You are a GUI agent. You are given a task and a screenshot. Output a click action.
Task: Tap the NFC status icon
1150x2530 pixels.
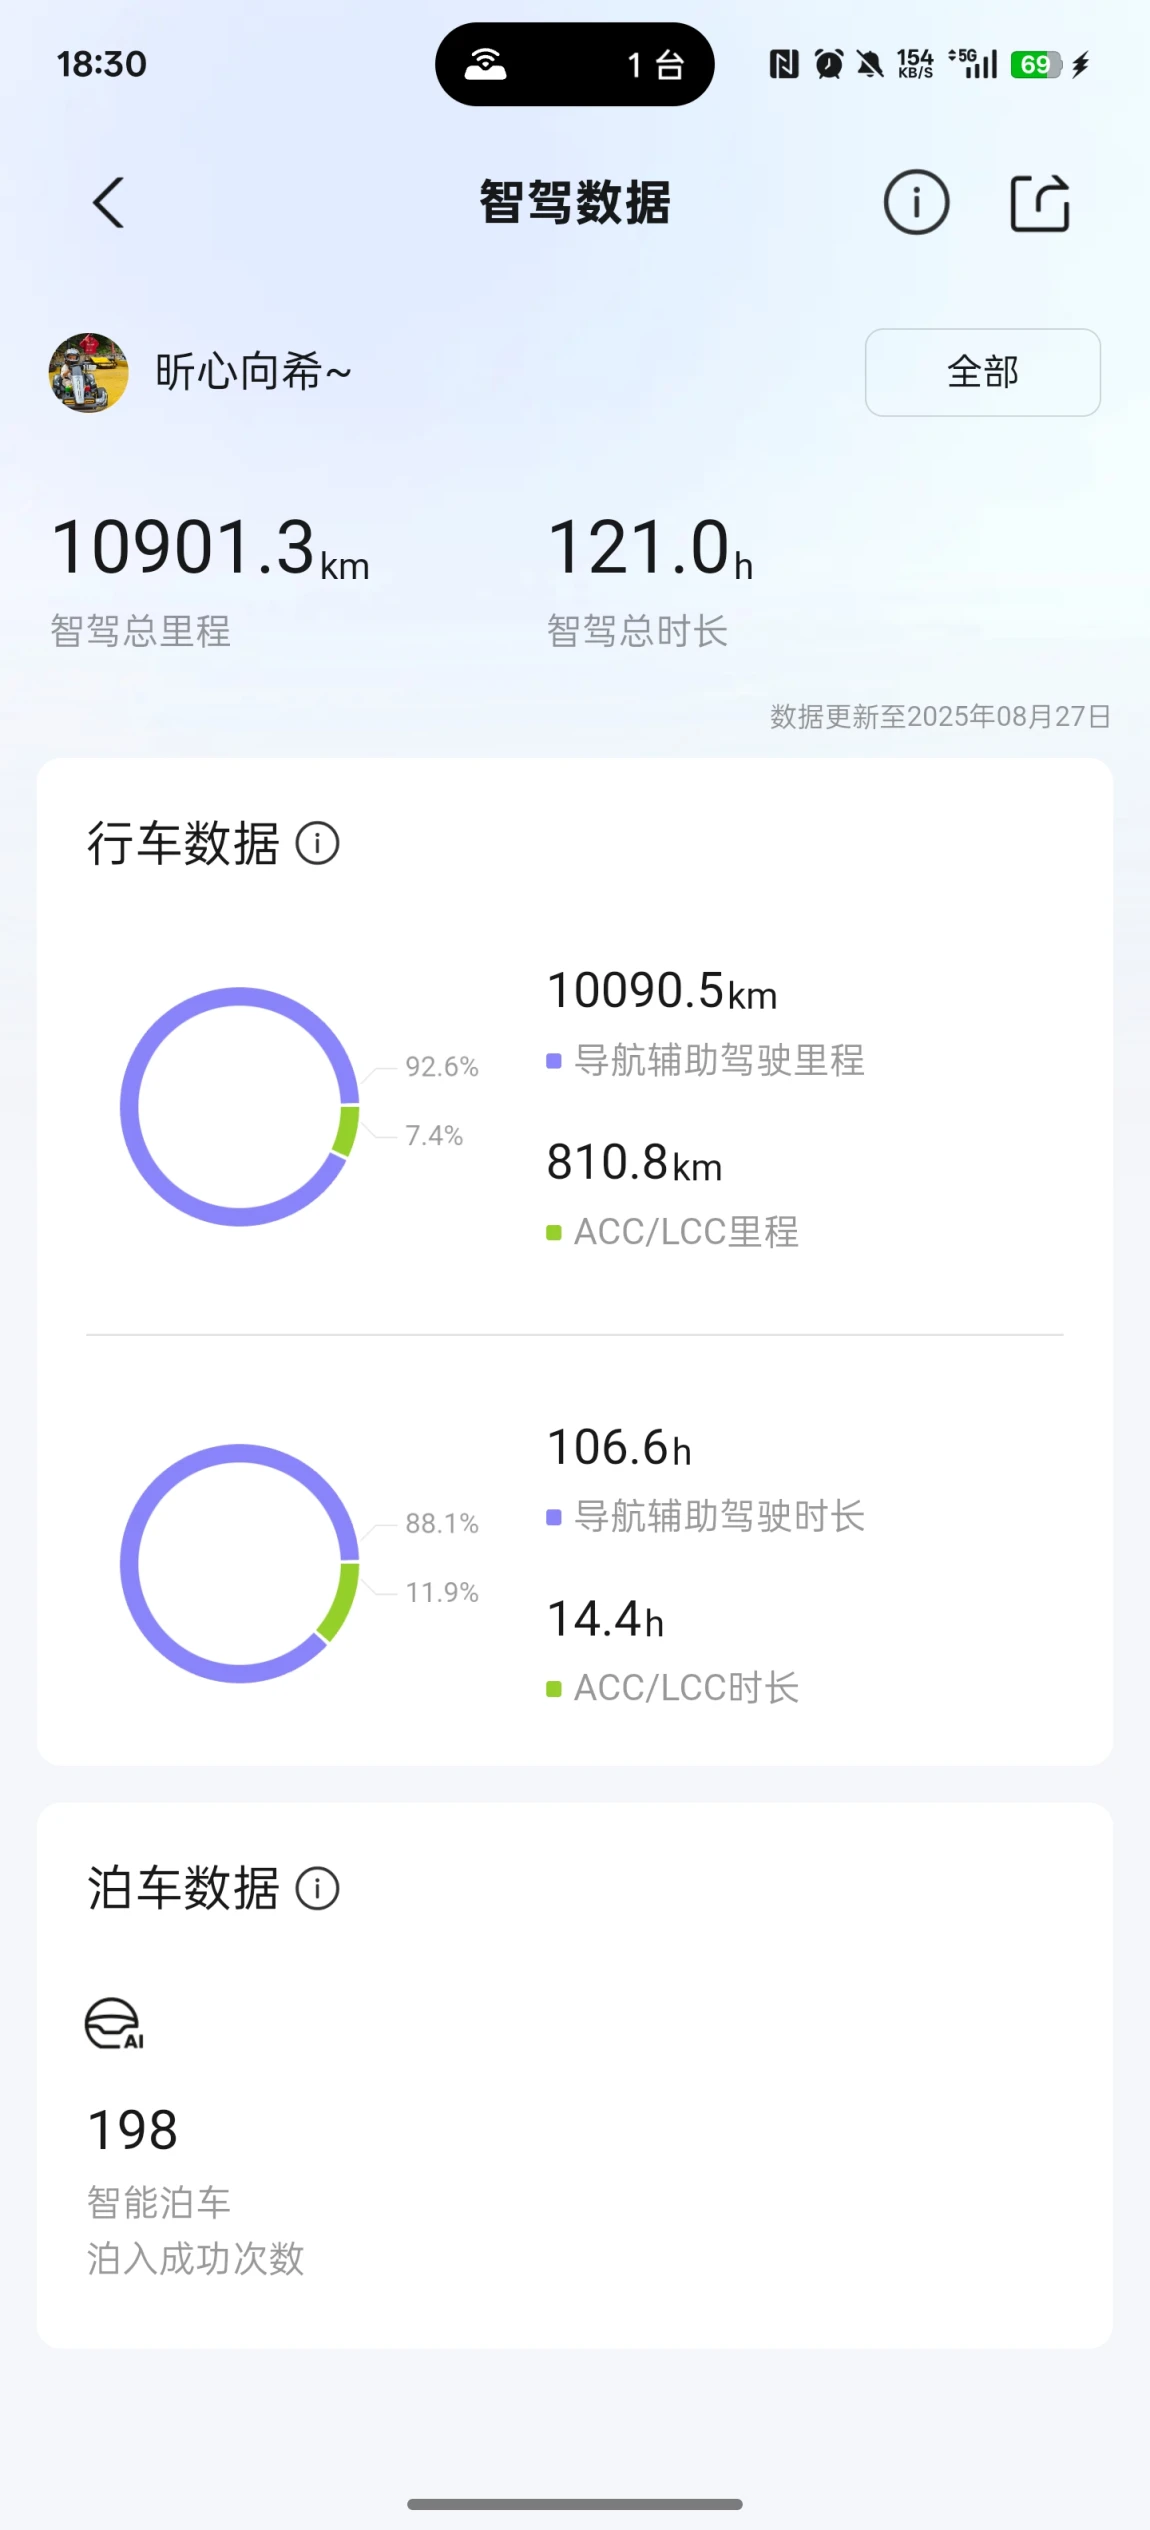[x=784, y=65]
